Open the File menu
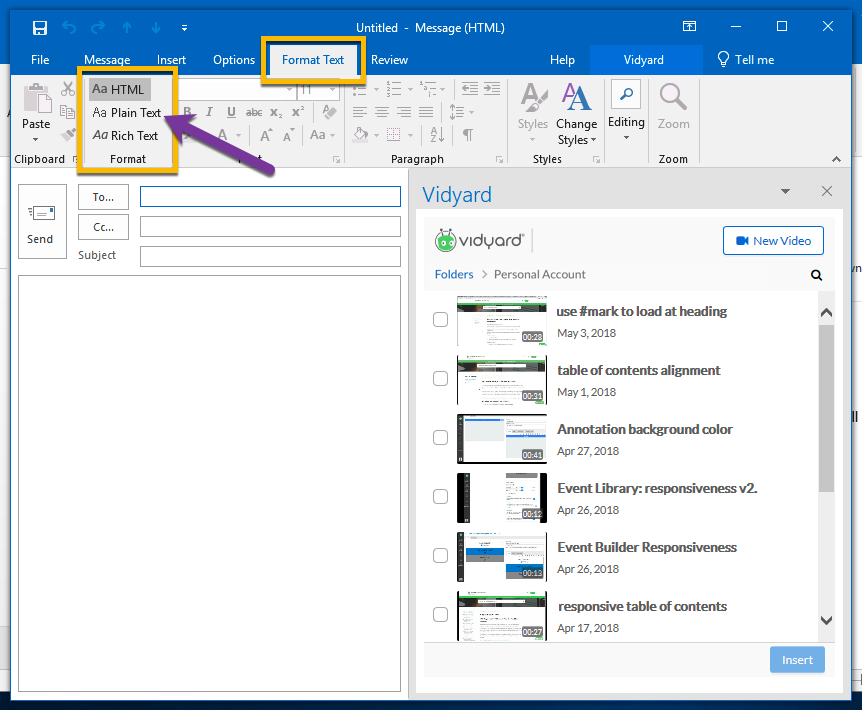Screen dimensions: 862x710 point(40,60)
